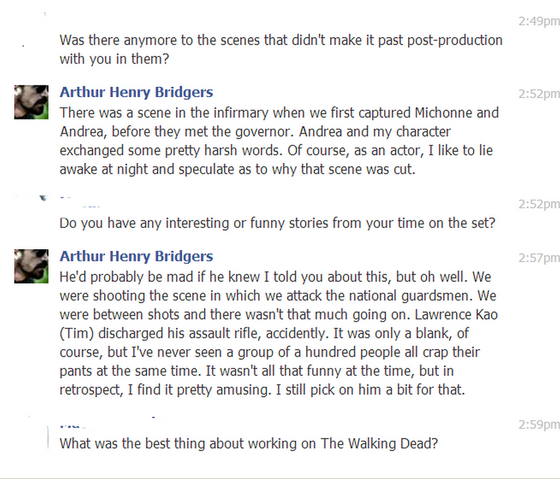The width and height of the screenshot is (560, 479).
Task: Click 2:52pm timestamp next to Arthur's infirmary reply
Action: tap(539, 94)
